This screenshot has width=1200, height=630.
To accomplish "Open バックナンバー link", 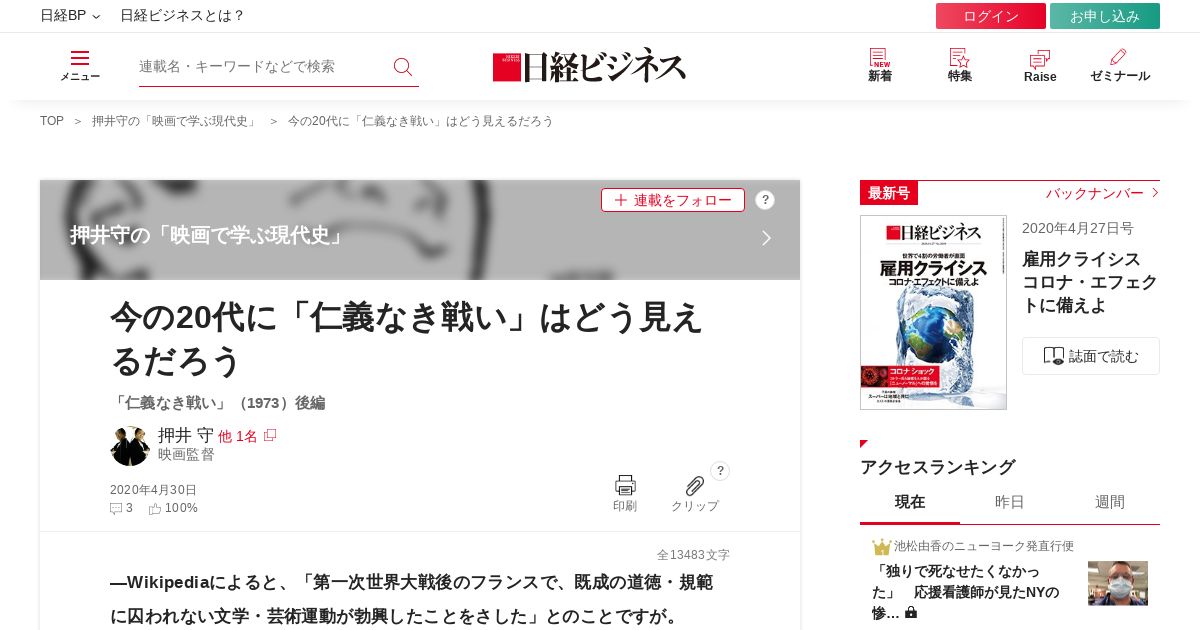I will (1102, 193).
